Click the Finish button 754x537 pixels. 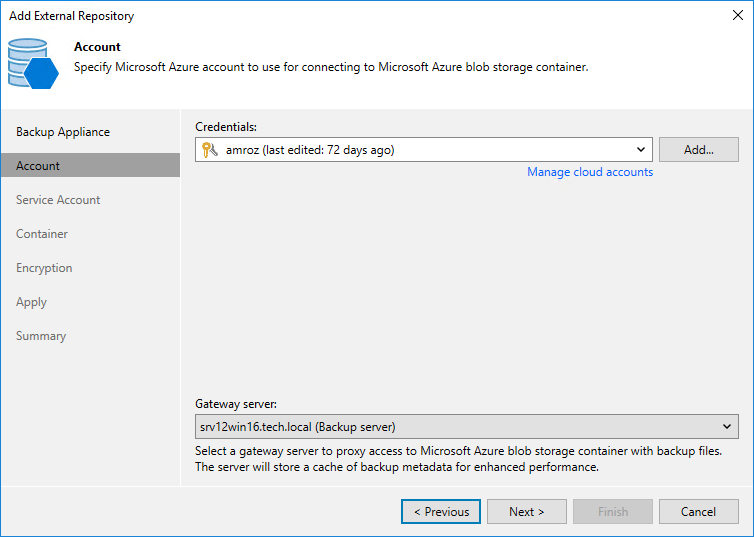coord(613,512)
